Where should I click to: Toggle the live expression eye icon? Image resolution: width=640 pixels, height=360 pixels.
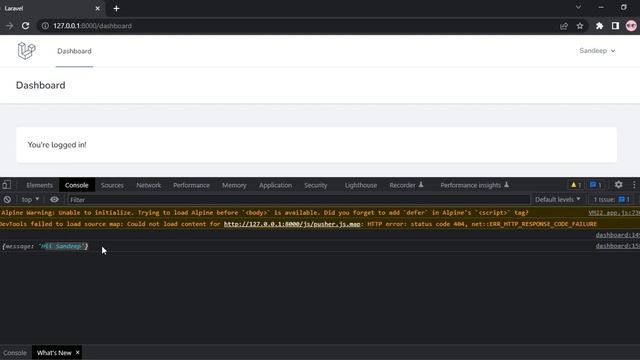click(x=54, y=200)
